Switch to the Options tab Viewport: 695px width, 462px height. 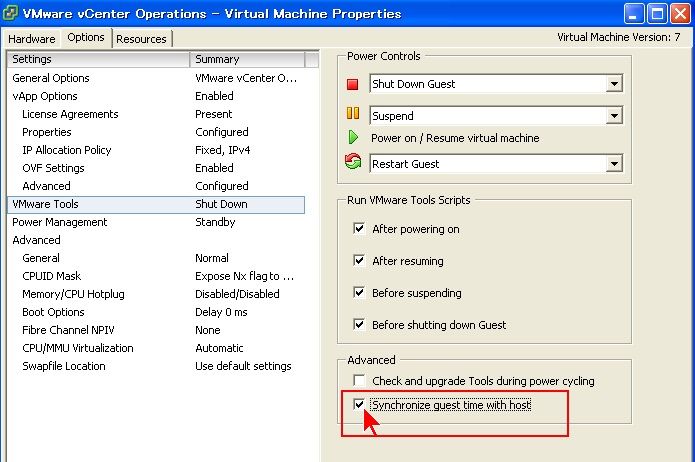86,37
